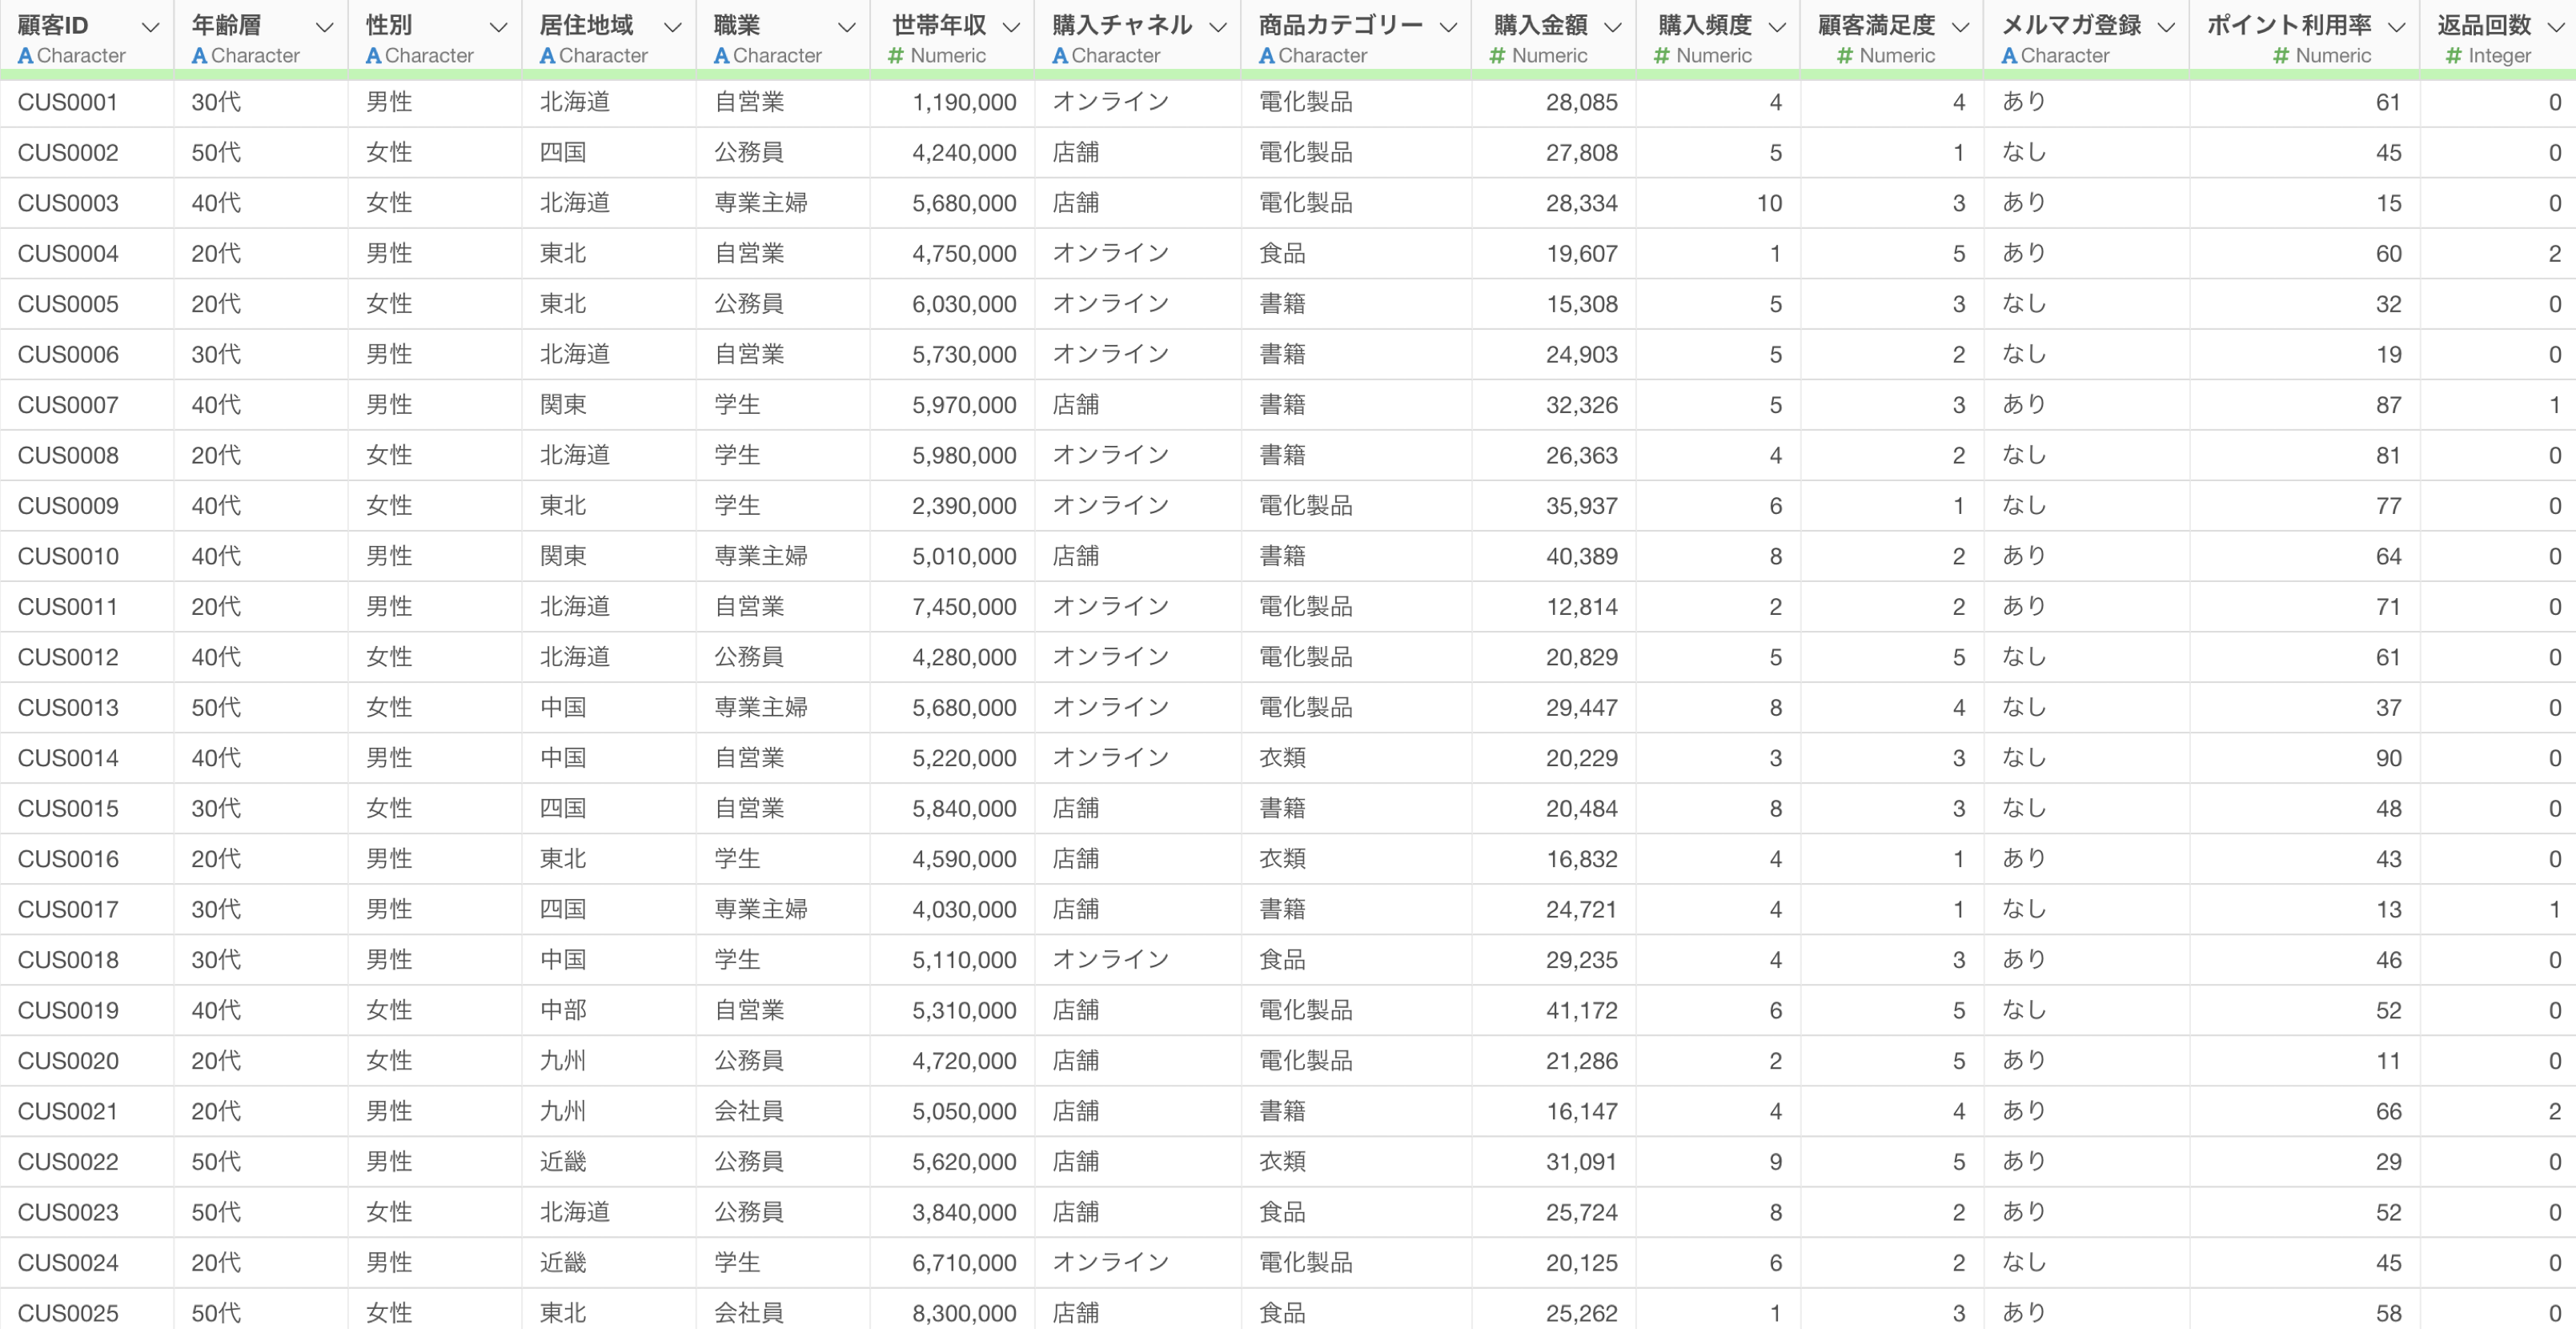Click the Character type icon under メルマガ登録

2009,56
